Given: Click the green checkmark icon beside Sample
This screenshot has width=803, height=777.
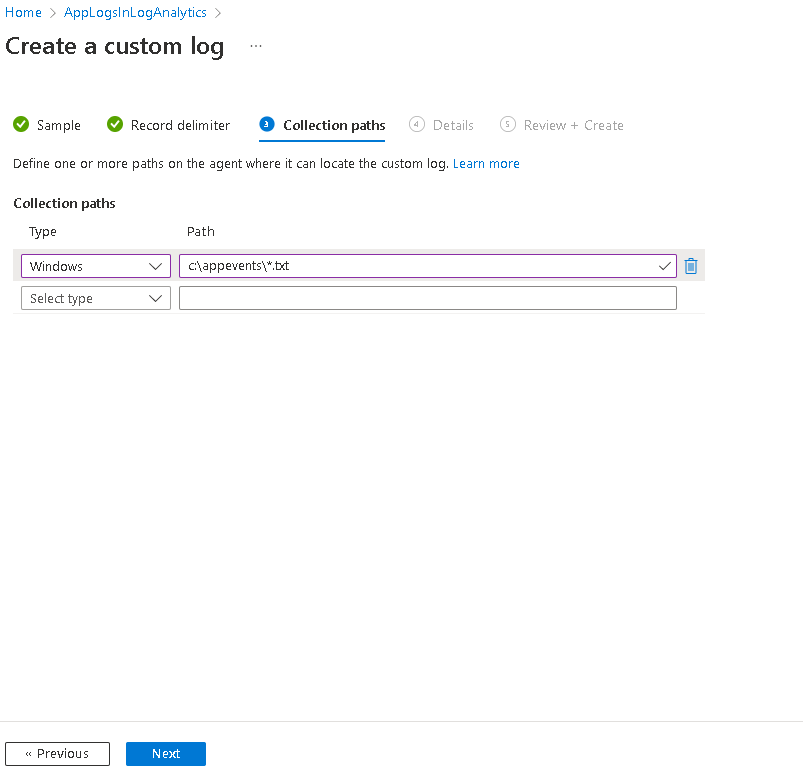Looking at the screenshot, I should click(x=21, y=125).
